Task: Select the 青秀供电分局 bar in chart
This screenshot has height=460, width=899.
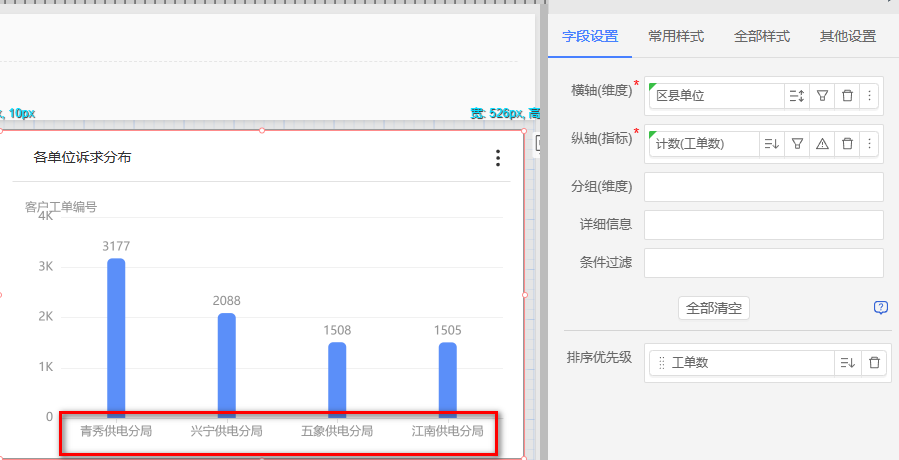Action: click(x=116, y=338)
